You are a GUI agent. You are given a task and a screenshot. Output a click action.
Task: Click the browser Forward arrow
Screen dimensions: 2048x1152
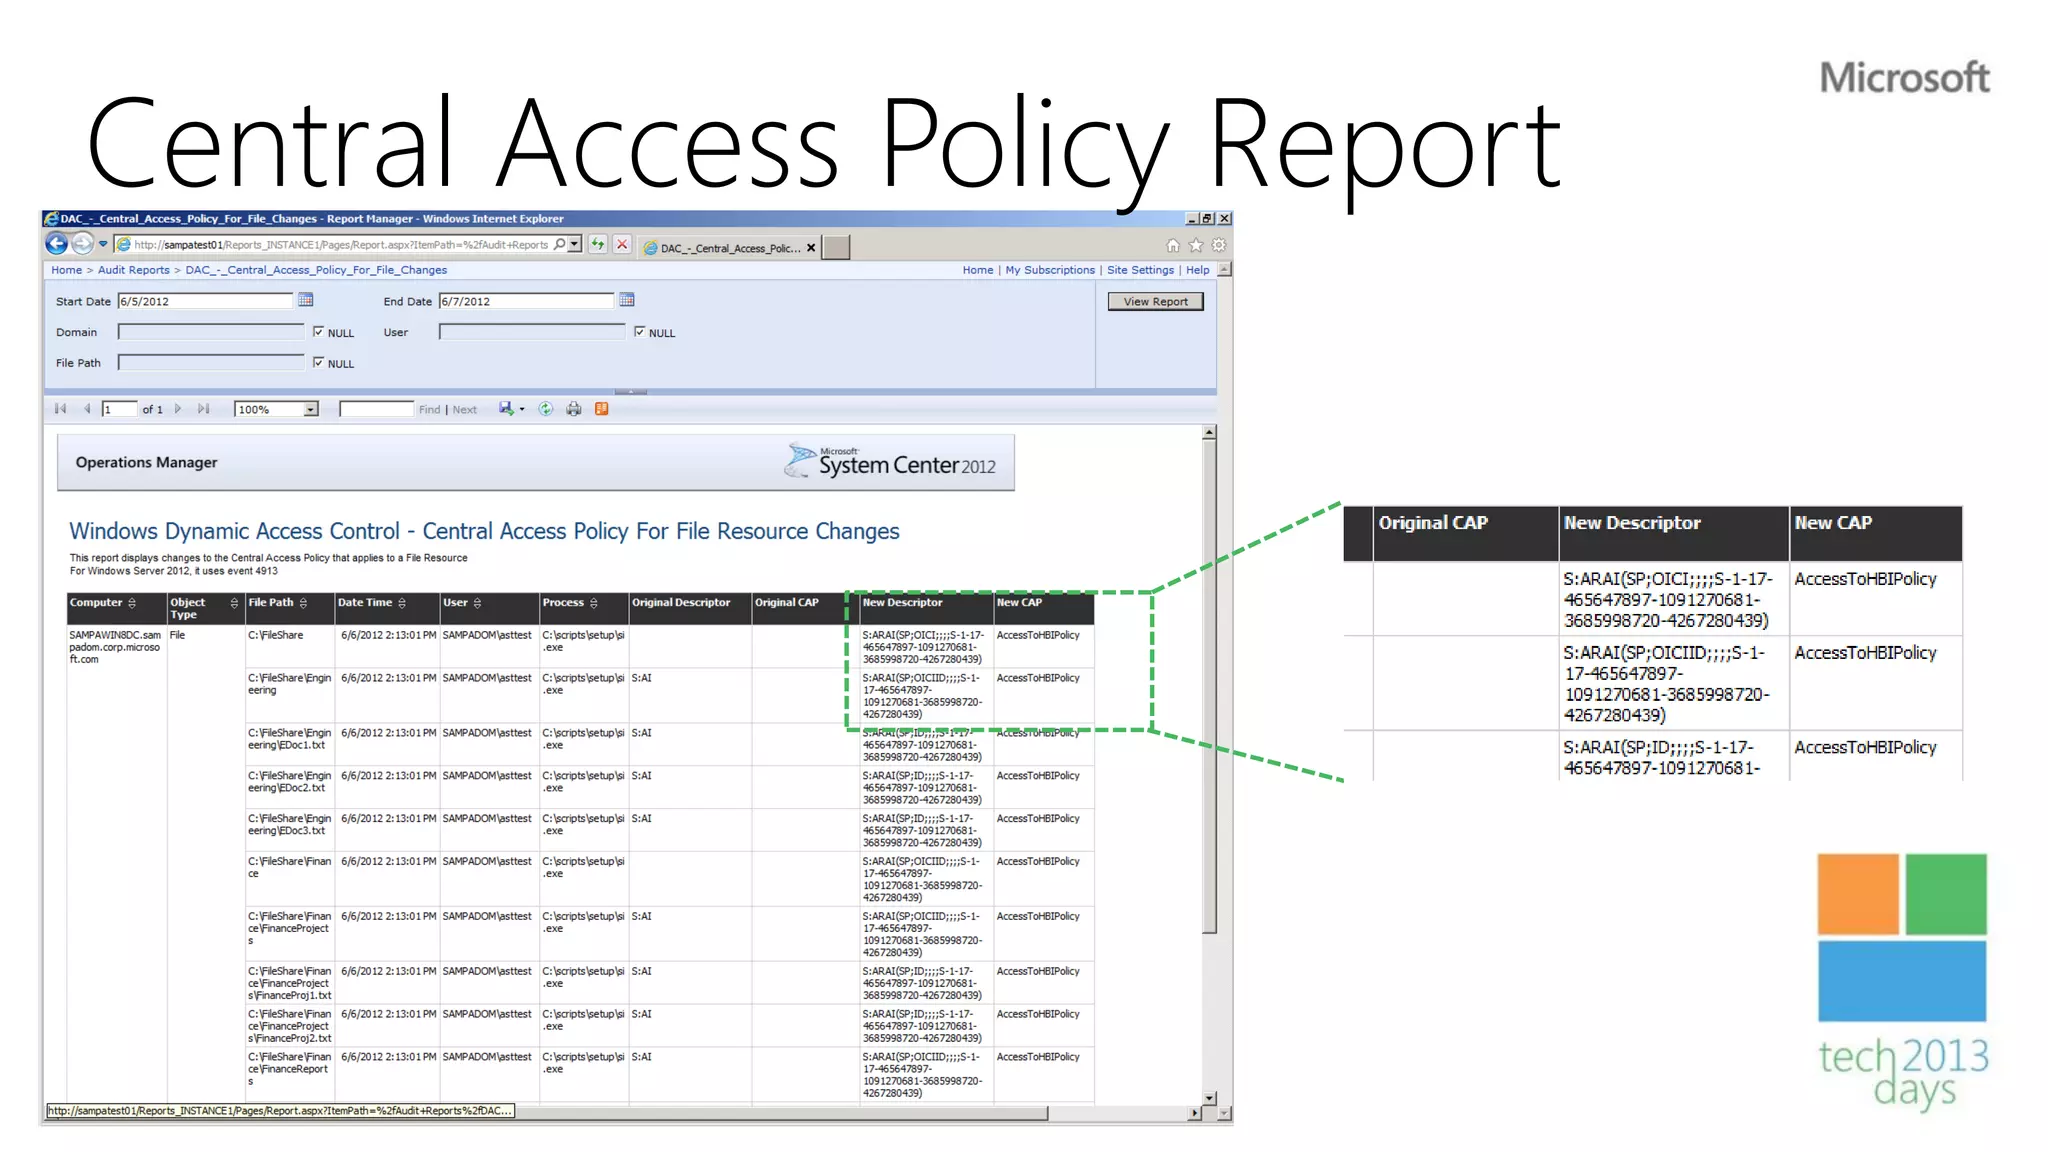click(x=83, y=244)
